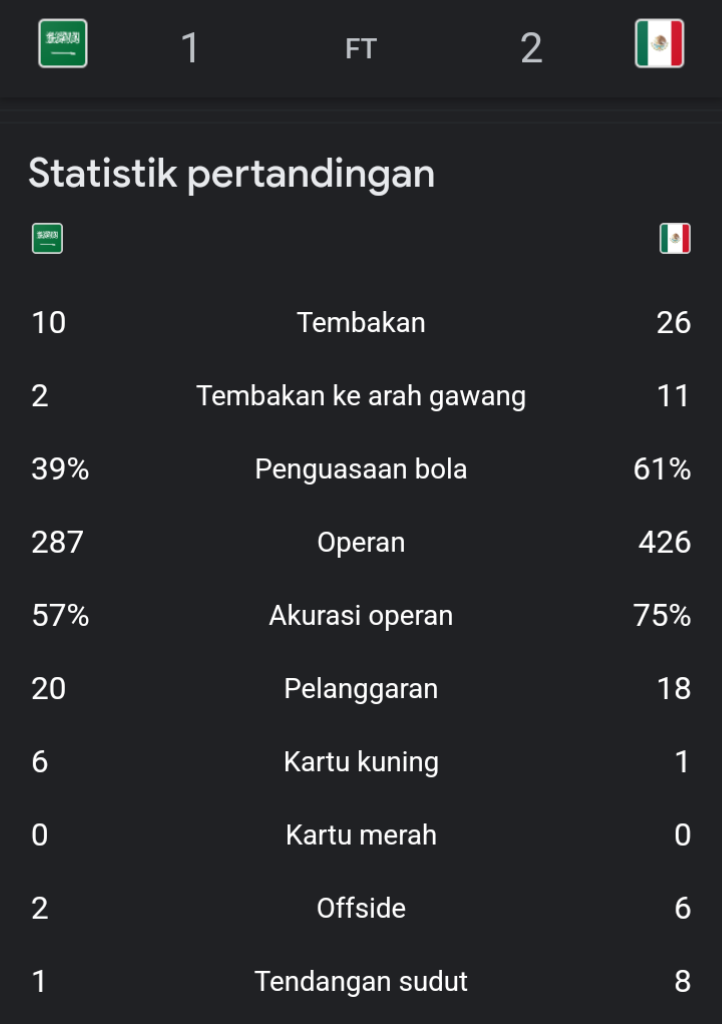722x1024 pixels.
Task: Tap Saudi Arabia's score of 1
Action: click(190, 48)
